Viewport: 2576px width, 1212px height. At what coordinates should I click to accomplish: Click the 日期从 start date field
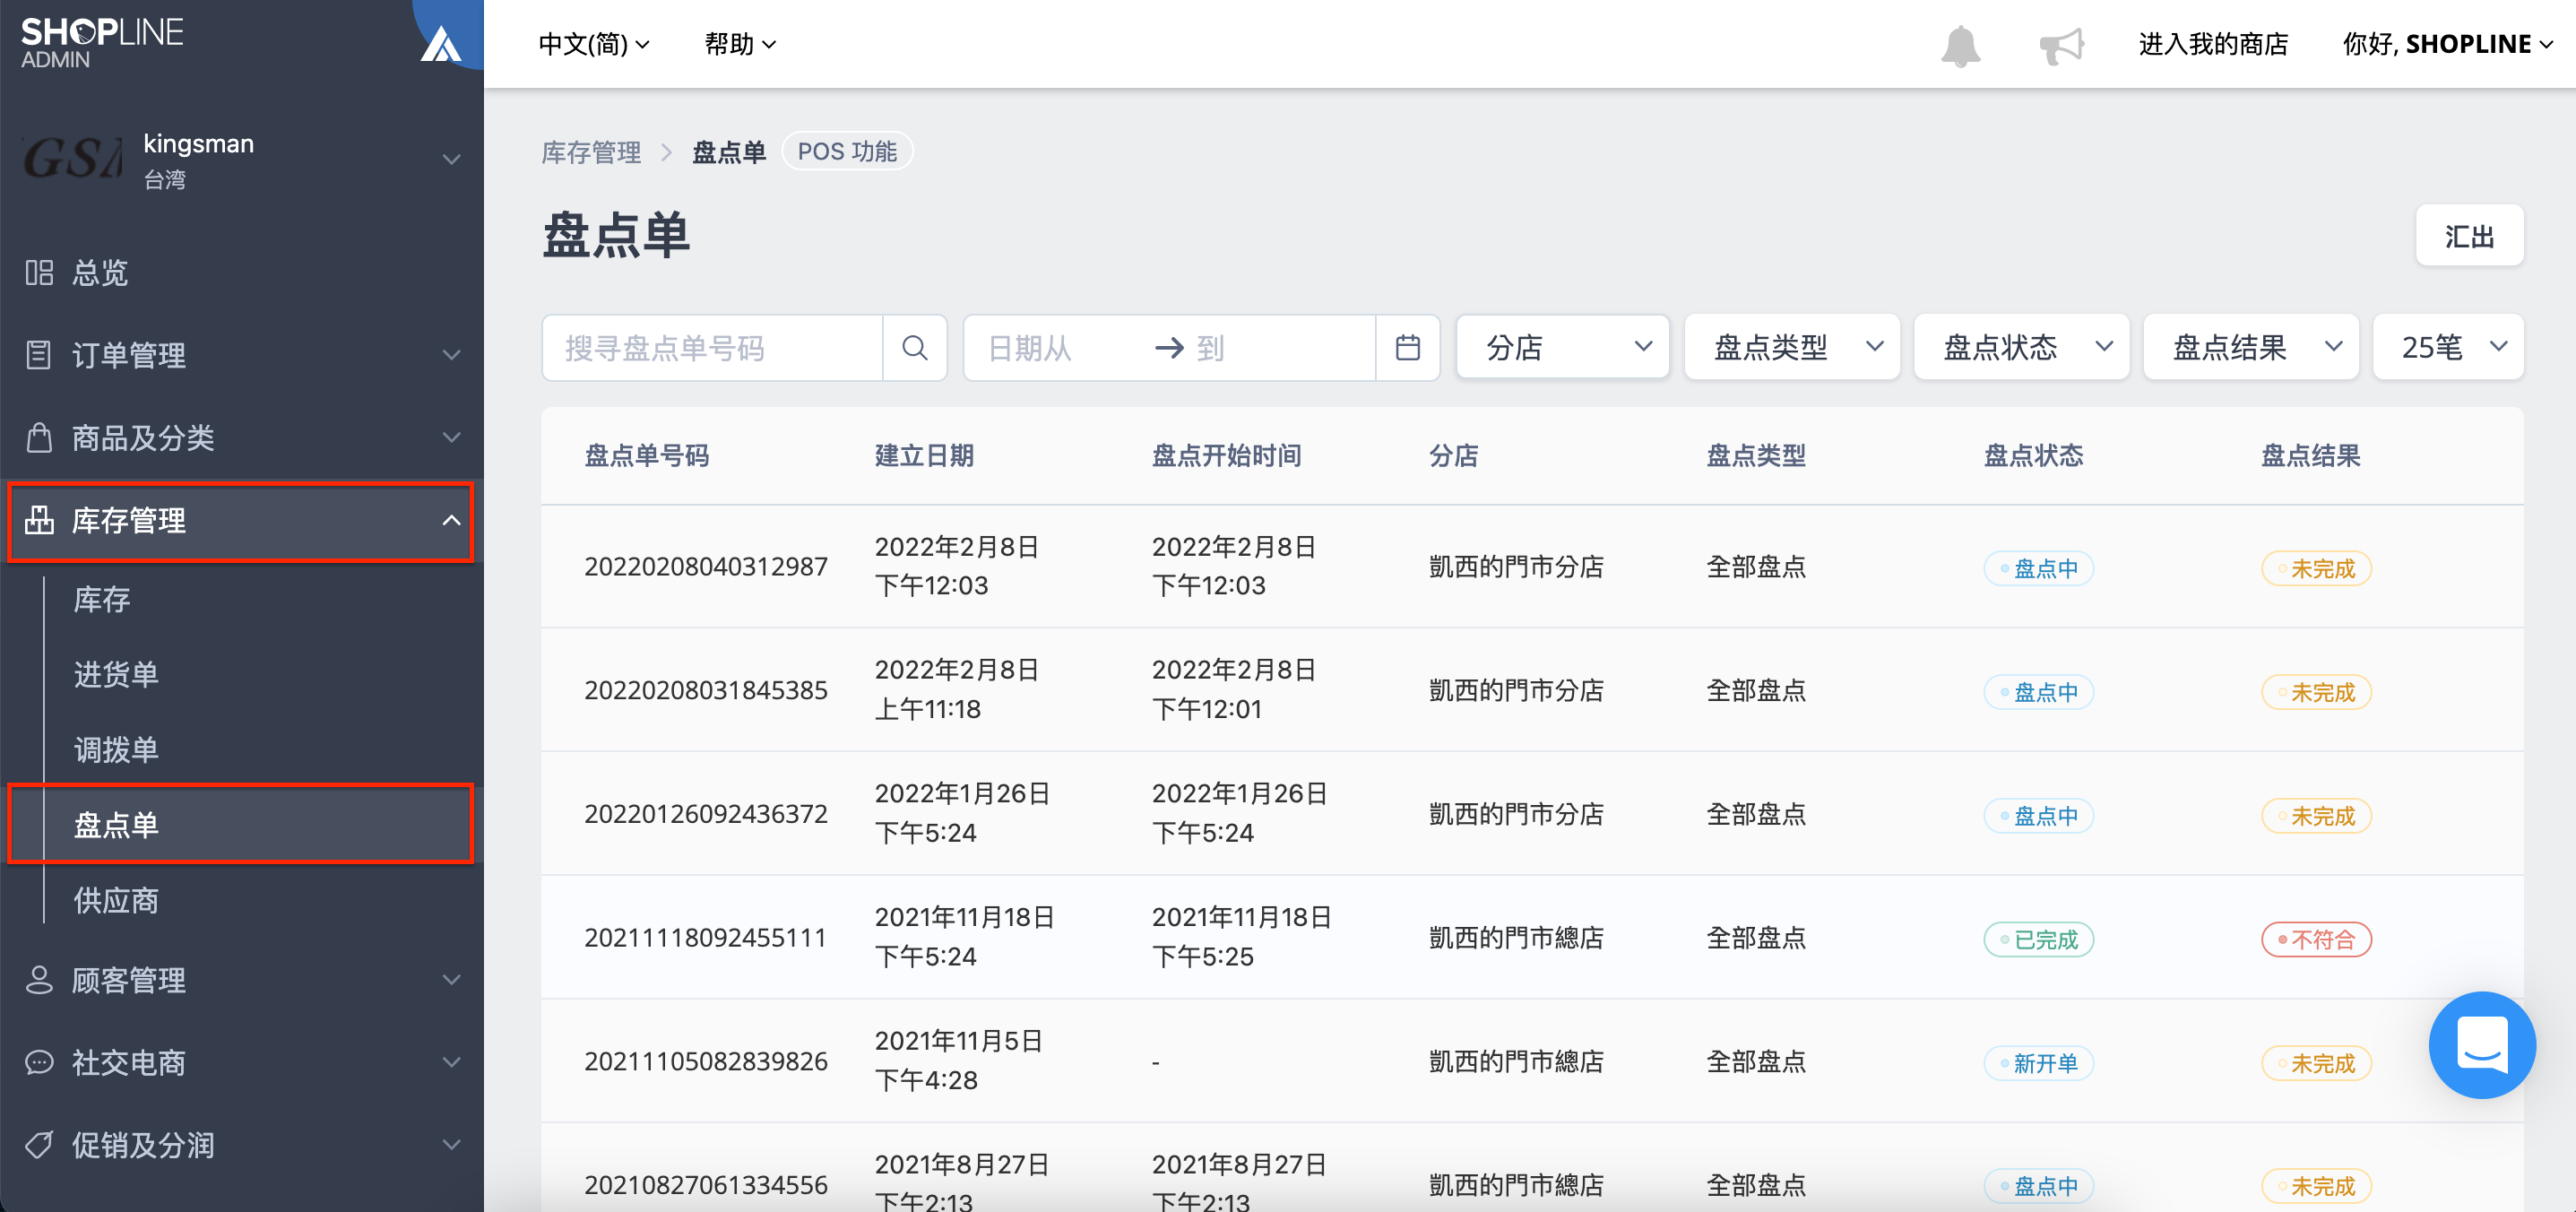pyautogui.click(x=1059, y=348)
